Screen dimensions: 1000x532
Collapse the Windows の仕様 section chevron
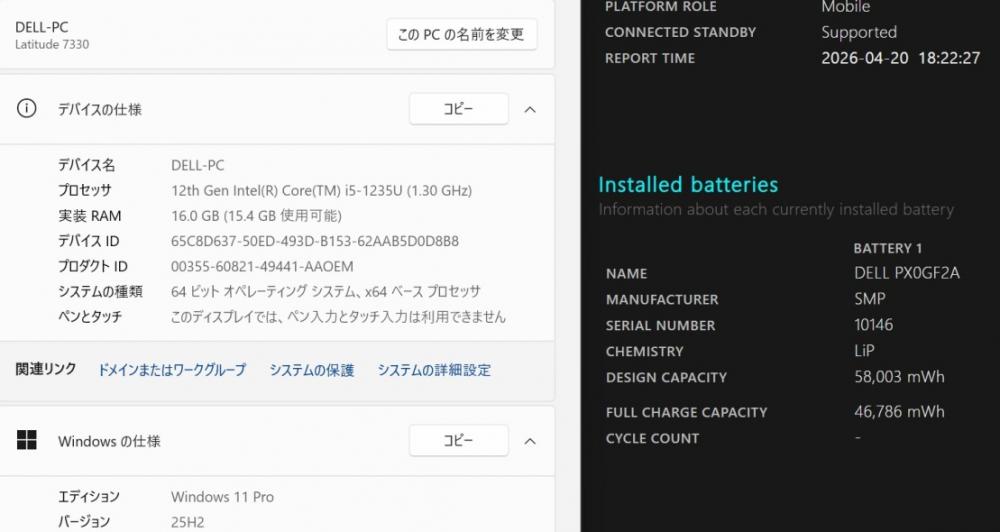pyautogui.click(x=531, y=440)
